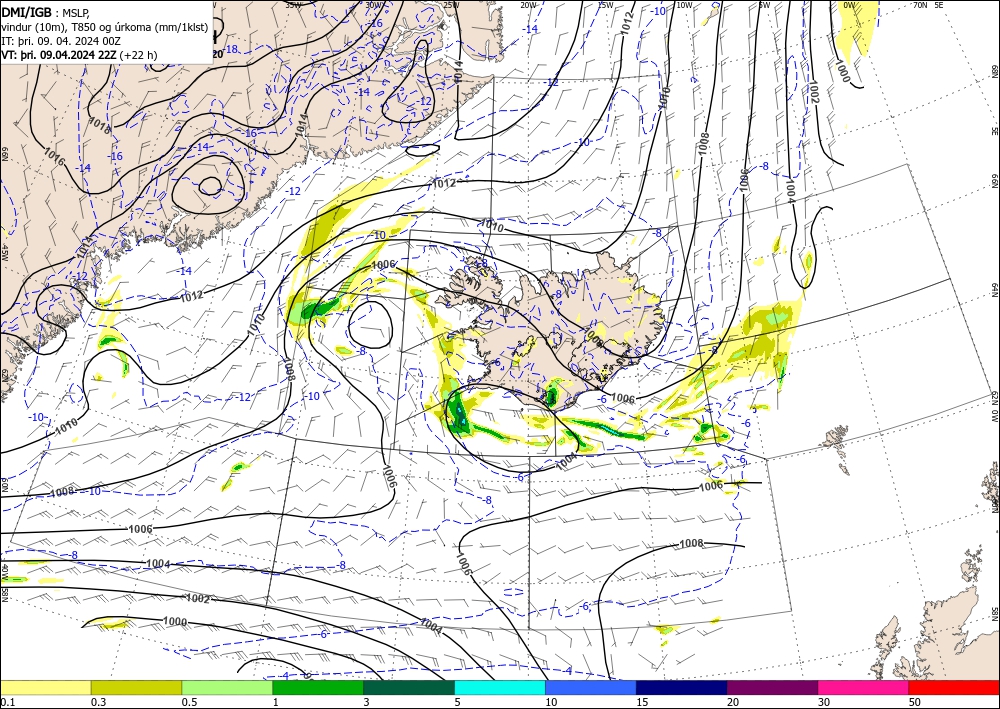The width and height of the screenshot is (1000, 709).
Task: Select the olive 0.3–0.5 precipitation swatch
Action: point(136,687)
